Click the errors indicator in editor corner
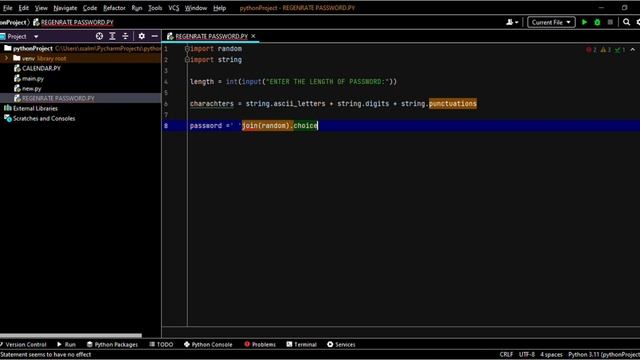Viewport: 640px width, 360px height. pyautogui.click(x=591, y=50)
